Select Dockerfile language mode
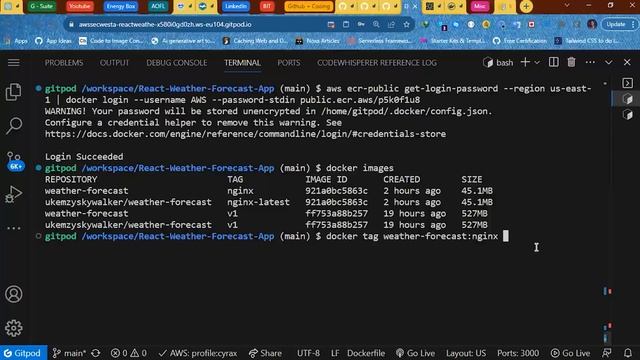 click(x=366, y=353)
